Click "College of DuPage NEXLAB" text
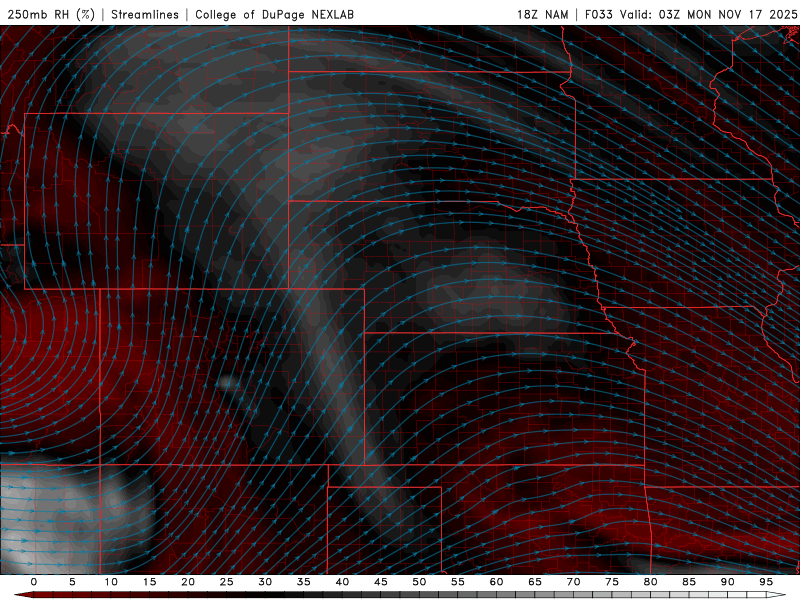The width and height of the screenshot is (800, 600). pyautogui.click(x=274, y=14)
